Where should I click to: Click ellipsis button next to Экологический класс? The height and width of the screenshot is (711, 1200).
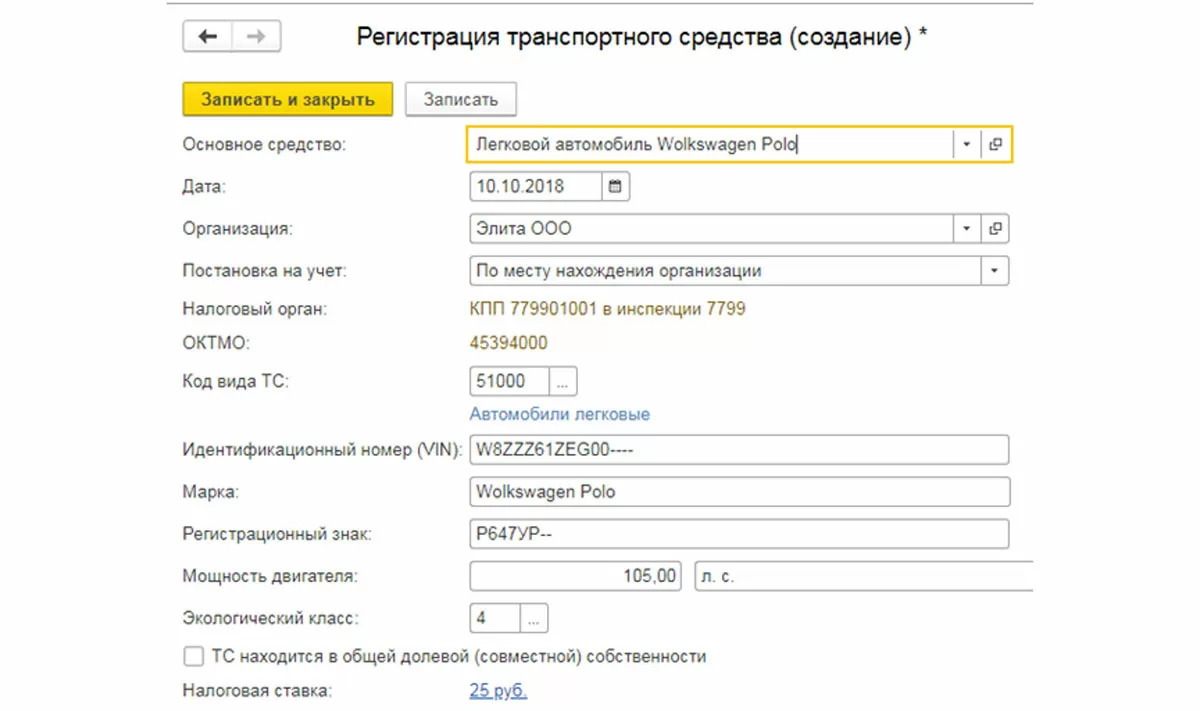click(x=534, y=618)
